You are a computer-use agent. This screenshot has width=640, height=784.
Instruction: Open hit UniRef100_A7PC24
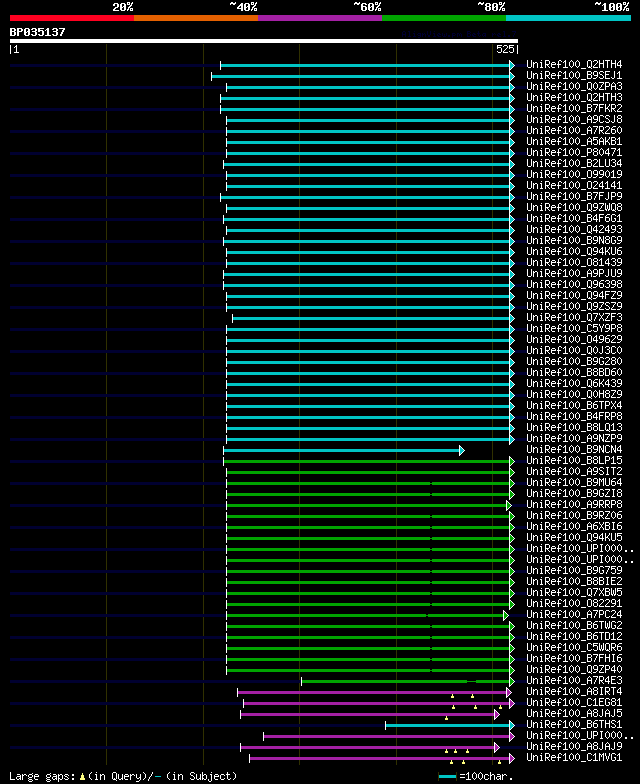click(574, 614)
